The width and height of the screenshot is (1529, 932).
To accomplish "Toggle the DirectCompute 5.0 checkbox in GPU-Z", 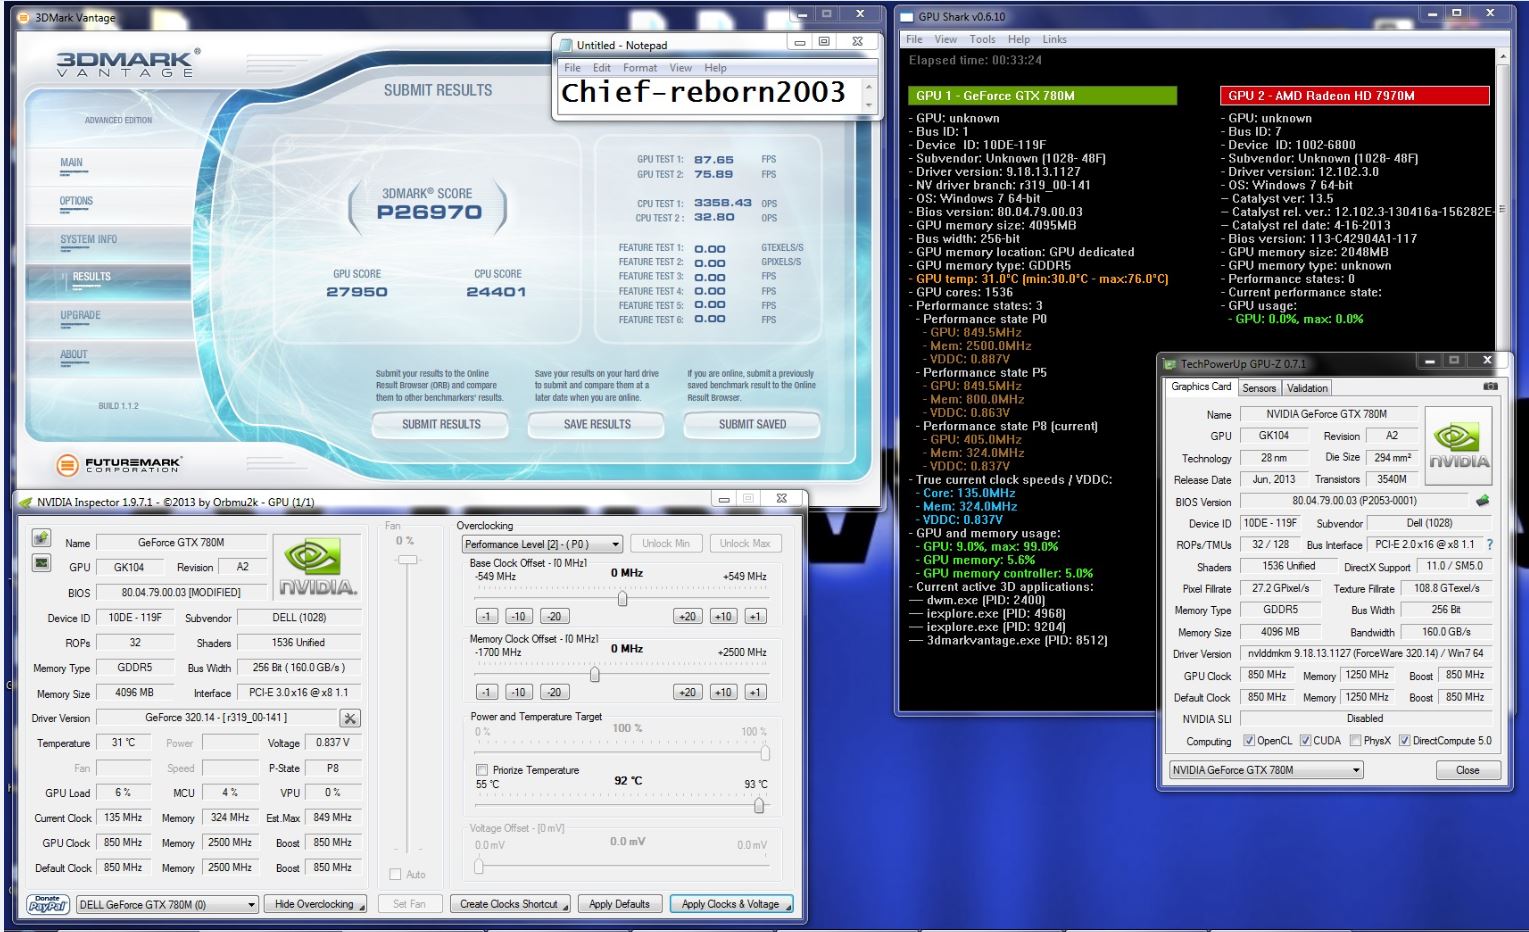I will click(1404, 741).
